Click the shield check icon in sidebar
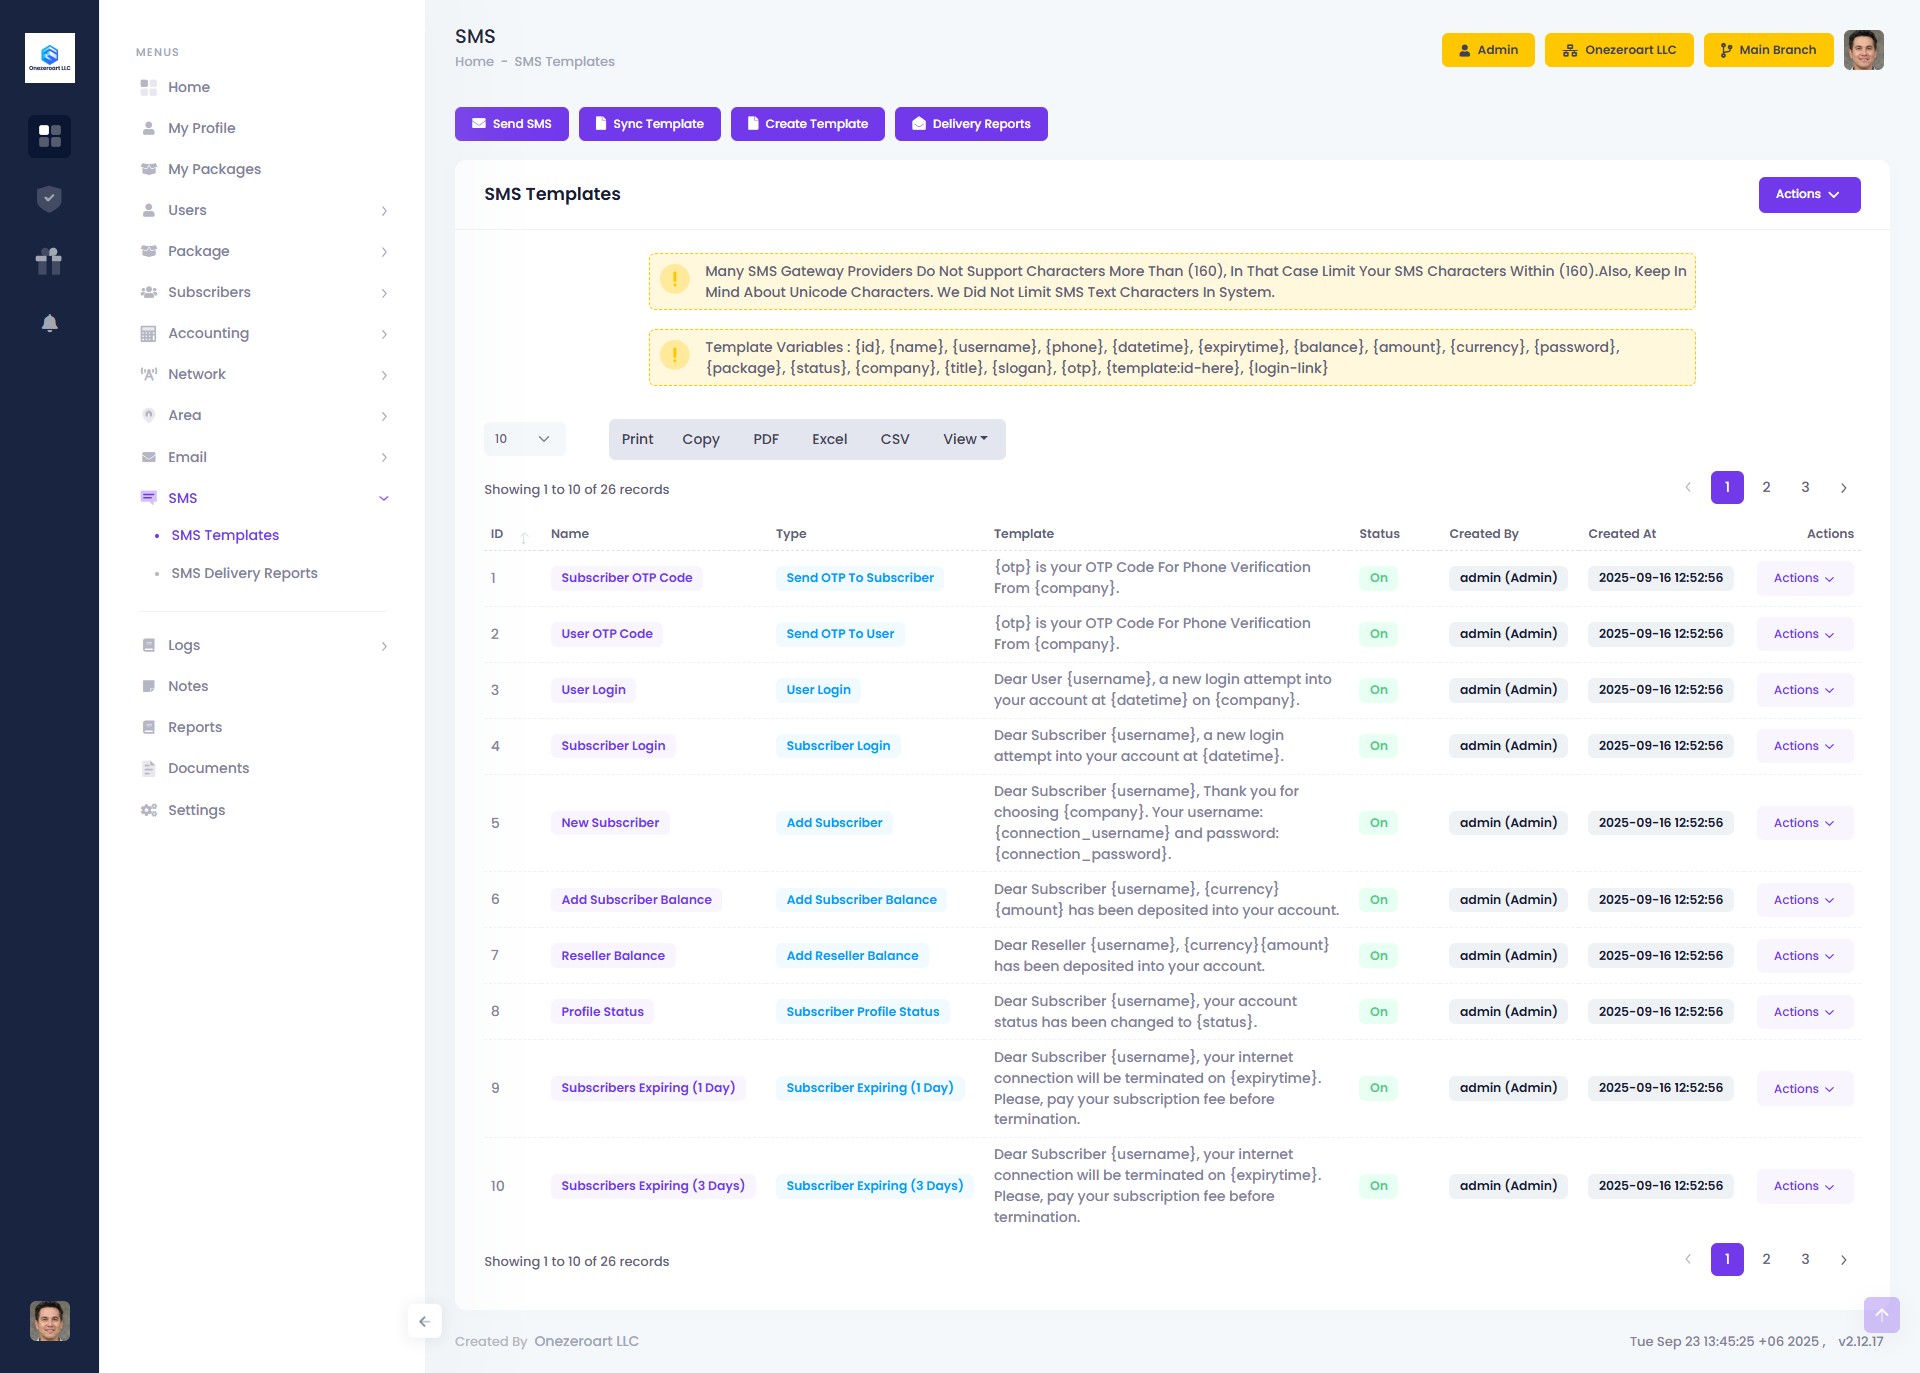Screen dimensions: 1920x1373 click(49, 199)
